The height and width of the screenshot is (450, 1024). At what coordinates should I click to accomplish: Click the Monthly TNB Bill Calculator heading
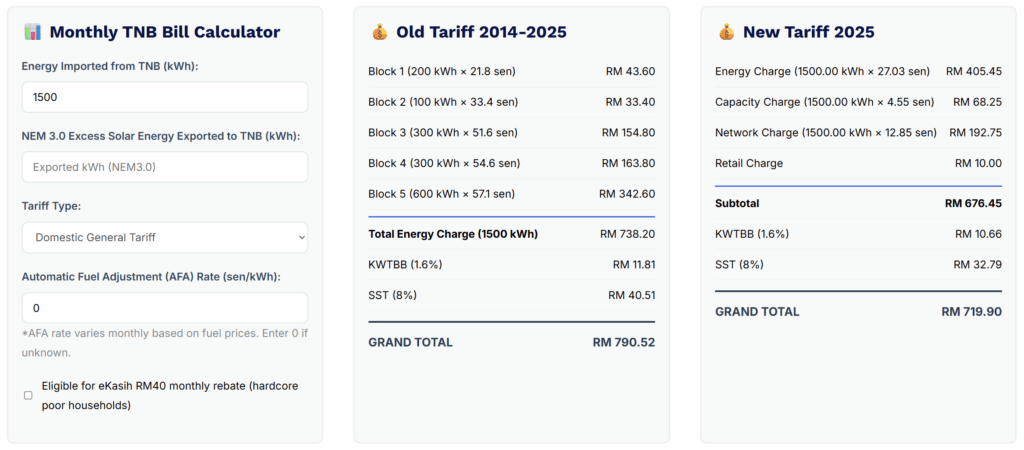pos(164,32)
